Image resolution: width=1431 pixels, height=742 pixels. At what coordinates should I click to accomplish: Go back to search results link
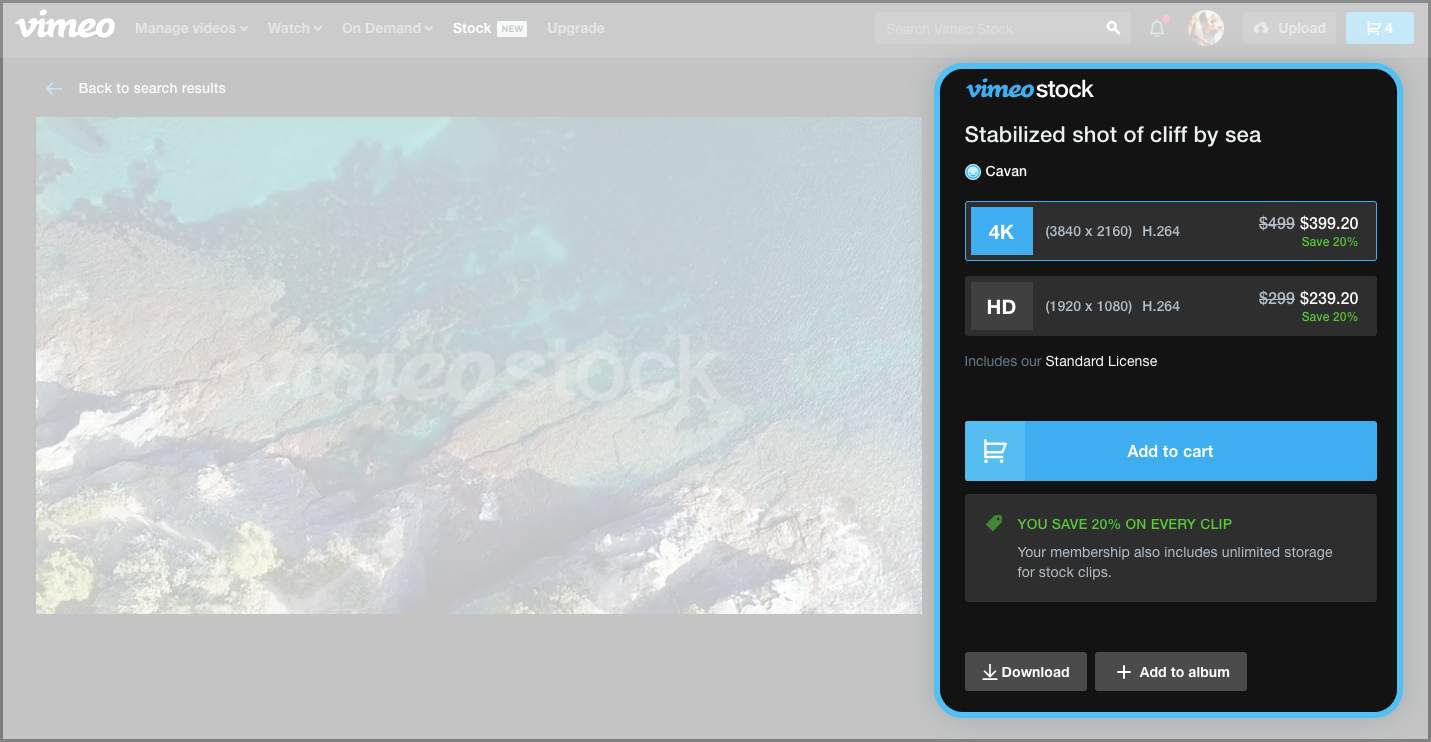tap(152, 88)
